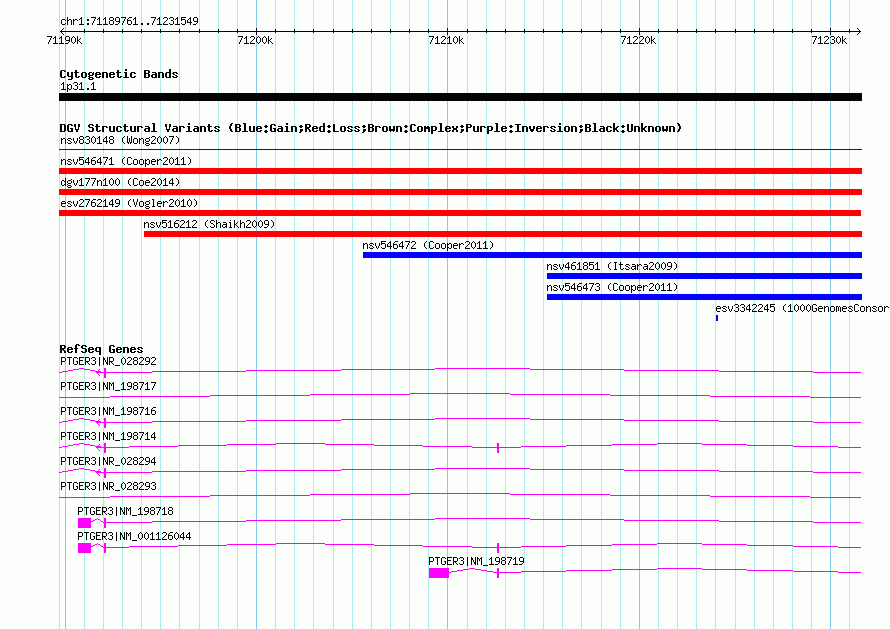Viewport: 890px width, 629px height.
Task: Click the exon tick on the NR_028294 transcript
Action: [105, 473]
